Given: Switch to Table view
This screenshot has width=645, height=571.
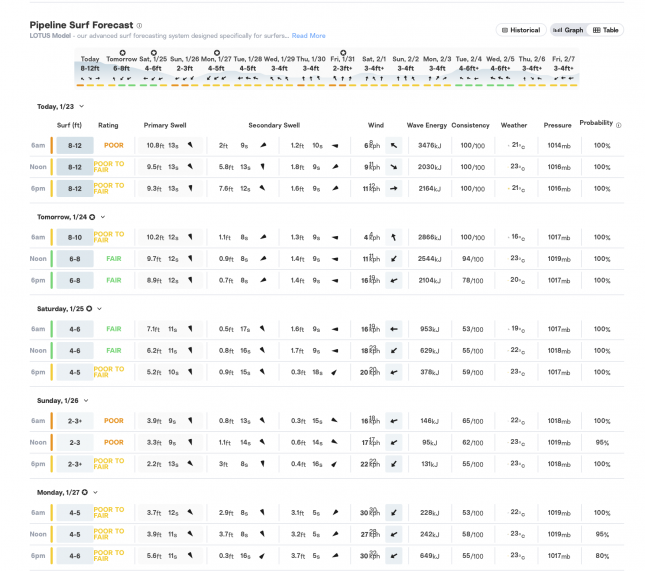Looking at the screenshot, I should 606,30.
